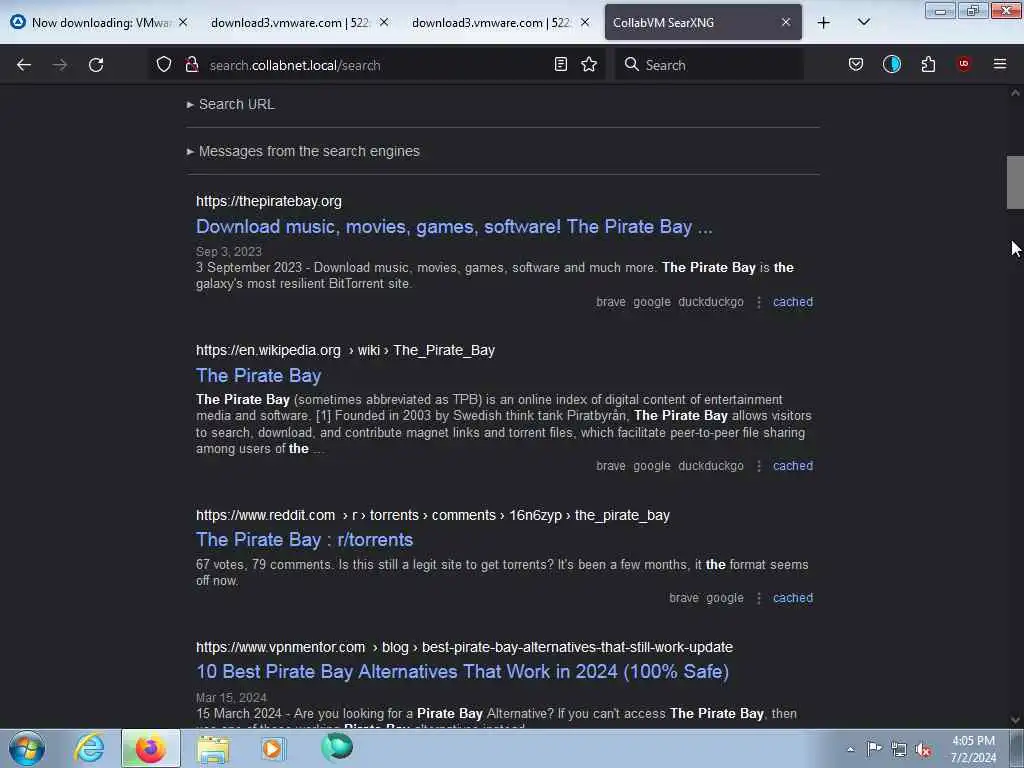Click the page vertical scrollbar thumb
1024x768 pixels.
point(1015,182)
